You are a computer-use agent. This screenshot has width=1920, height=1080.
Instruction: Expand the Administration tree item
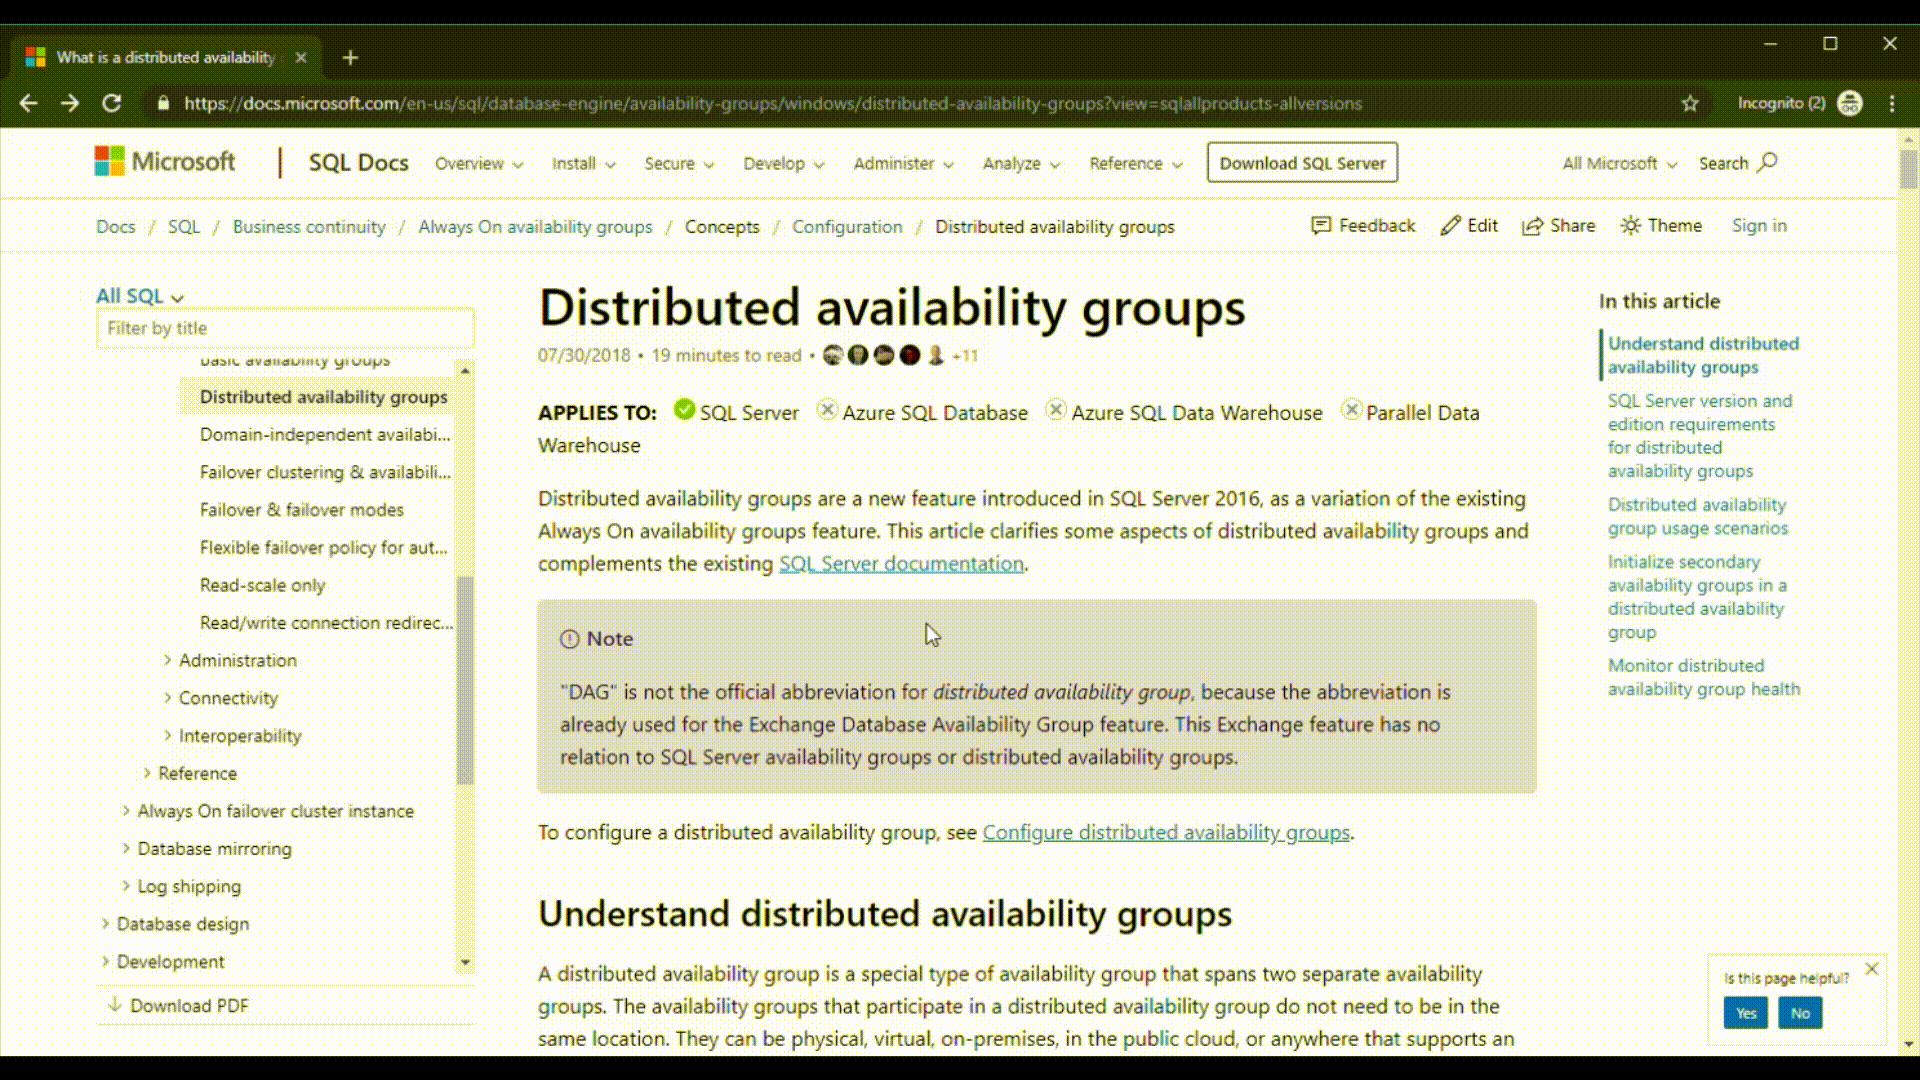[165, 659]
